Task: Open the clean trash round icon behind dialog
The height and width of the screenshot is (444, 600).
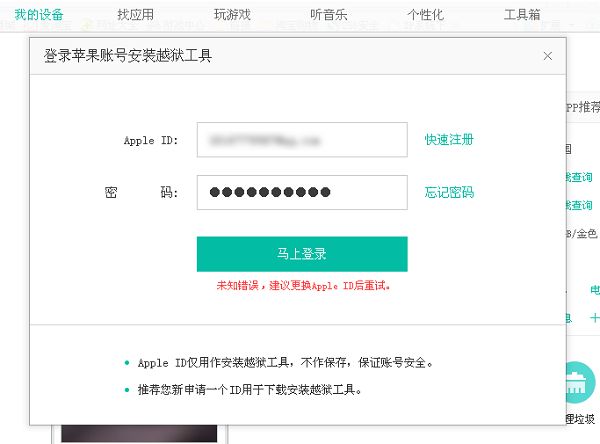Action: click(x=580, y=382)
